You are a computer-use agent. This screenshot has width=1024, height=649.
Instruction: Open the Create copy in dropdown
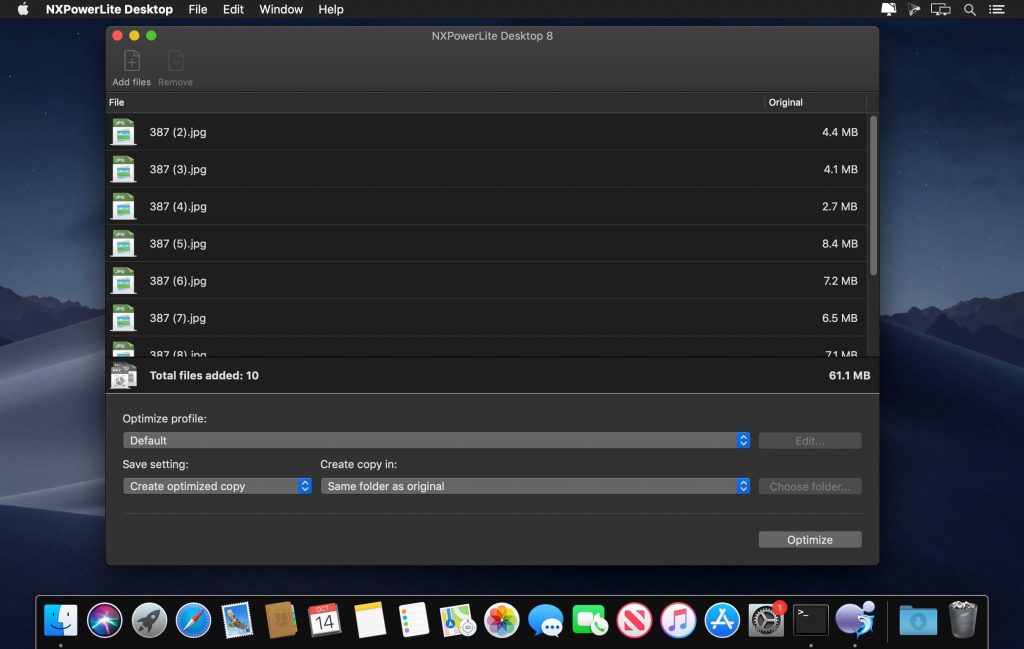coord(537,486)
